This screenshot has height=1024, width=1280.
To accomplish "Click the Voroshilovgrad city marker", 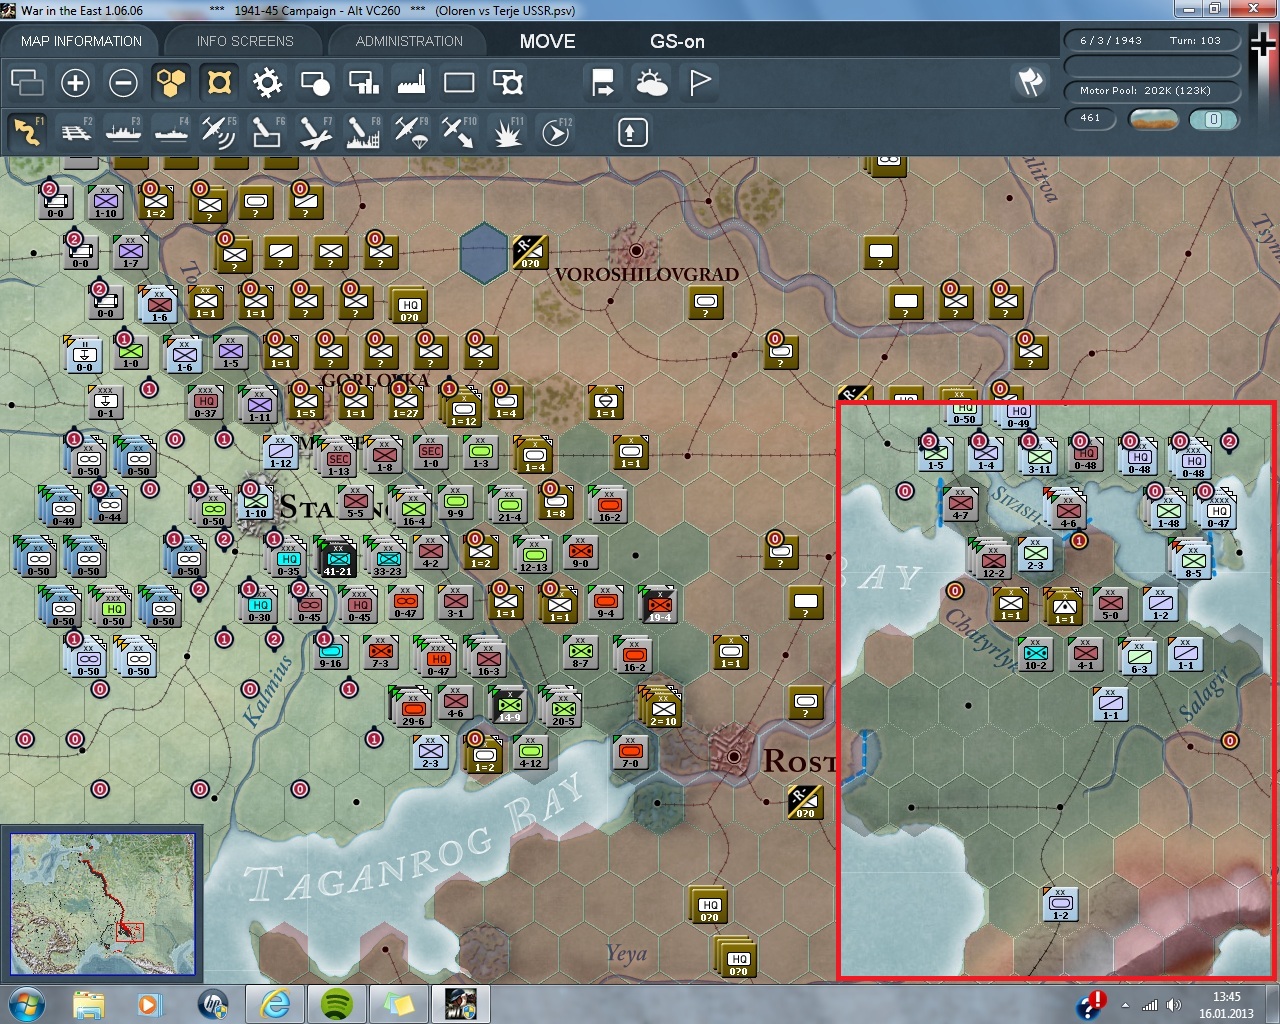I will (x=635, y=251).
